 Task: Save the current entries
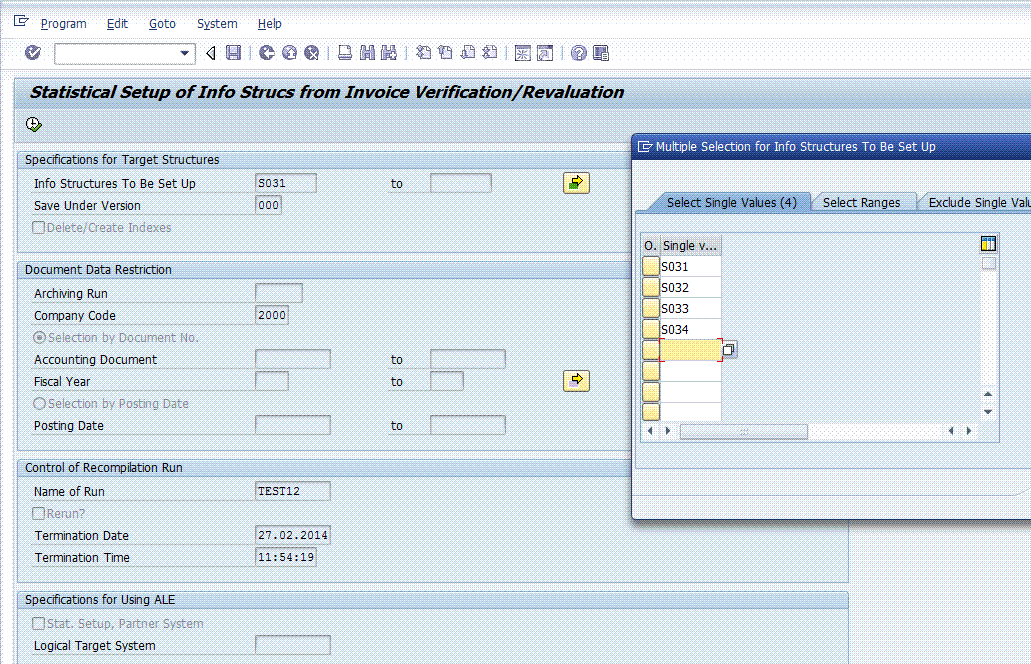(x=233, y=53)
